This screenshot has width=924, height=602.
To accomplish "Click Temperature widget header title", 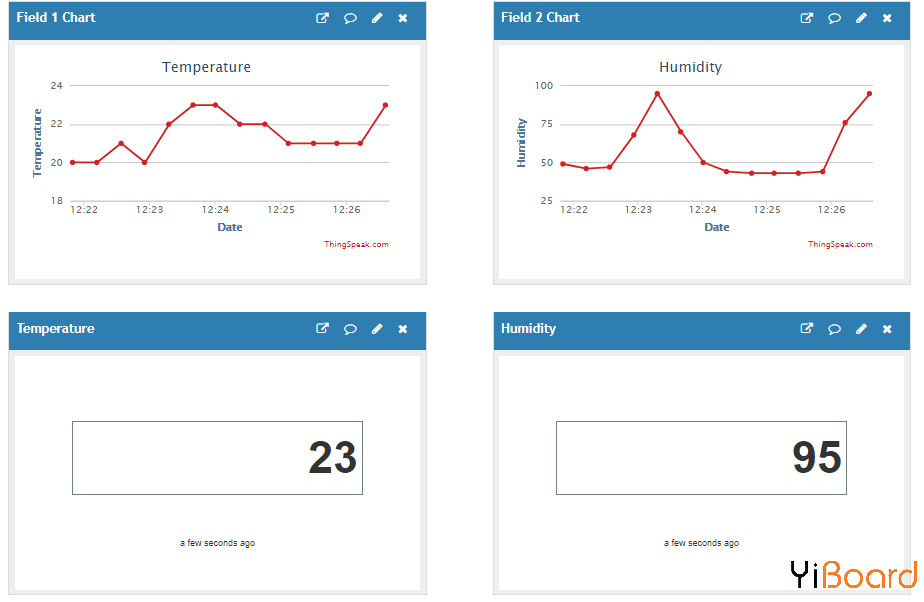I will pyautogui.click(x=55, y=329).
